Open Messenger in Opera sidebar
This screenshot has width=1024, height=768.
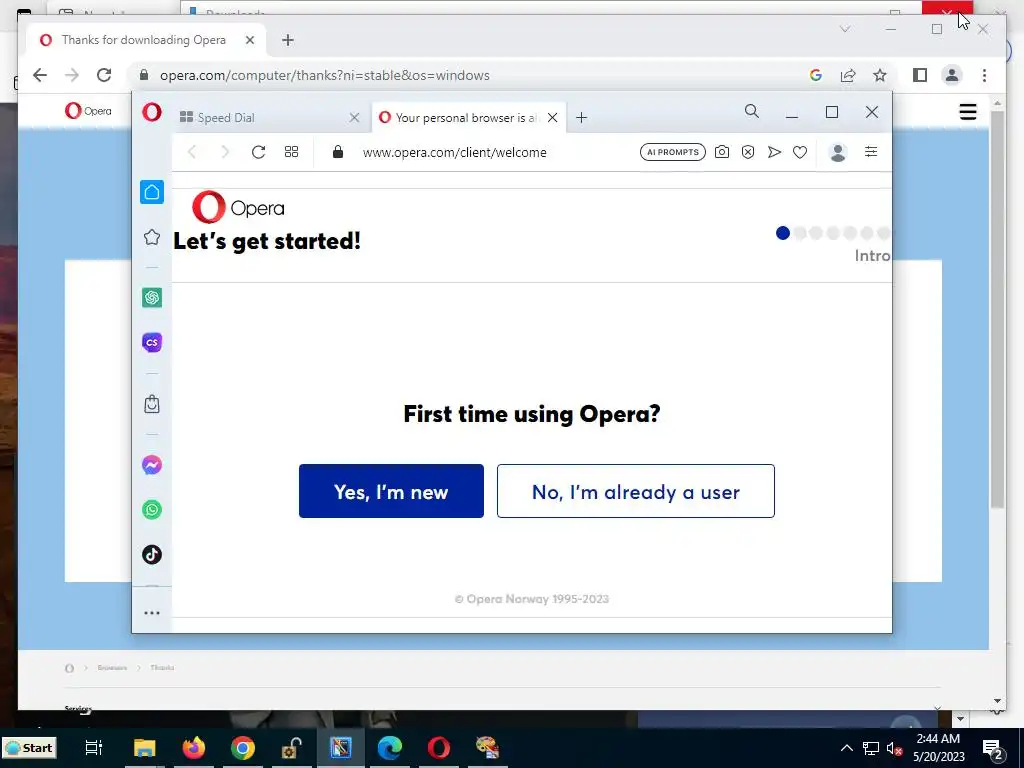pos(152,465)
